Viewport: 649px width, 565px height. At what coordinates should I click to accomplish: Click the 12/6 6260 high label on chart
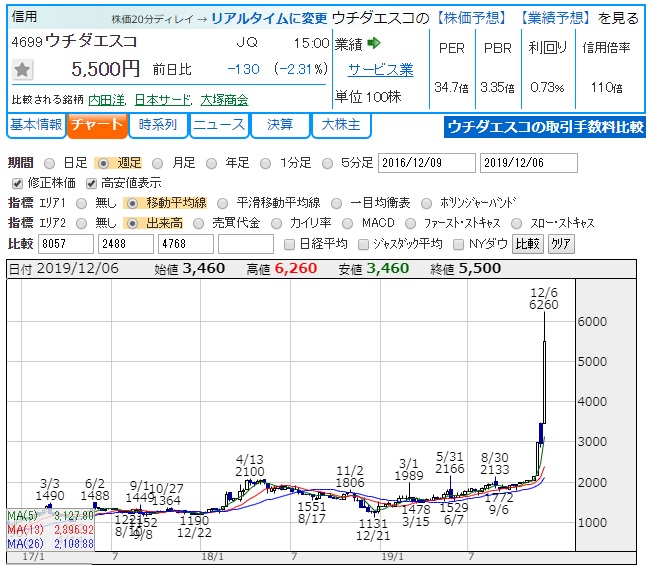click(x=544, y=298)
